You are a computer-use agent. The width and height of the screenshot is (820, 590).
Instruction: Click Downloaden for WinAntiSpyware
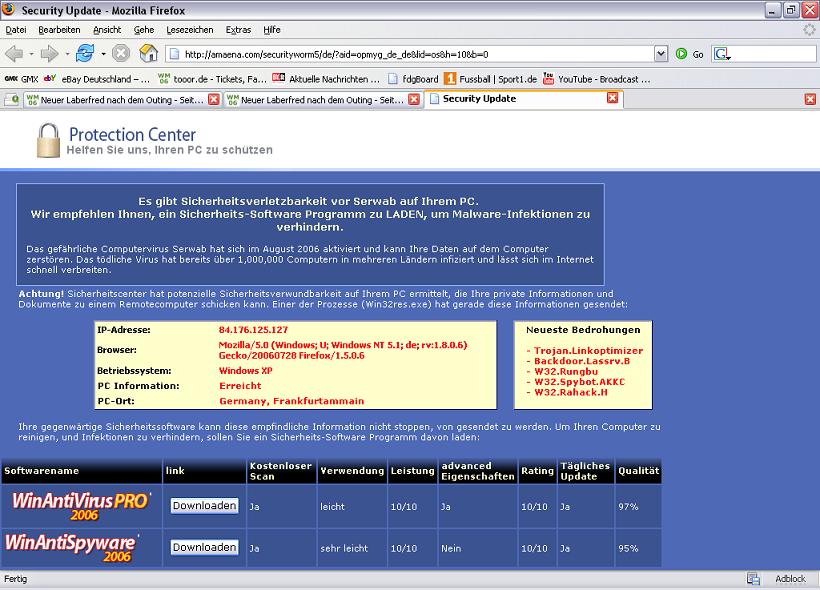(204, 547)
